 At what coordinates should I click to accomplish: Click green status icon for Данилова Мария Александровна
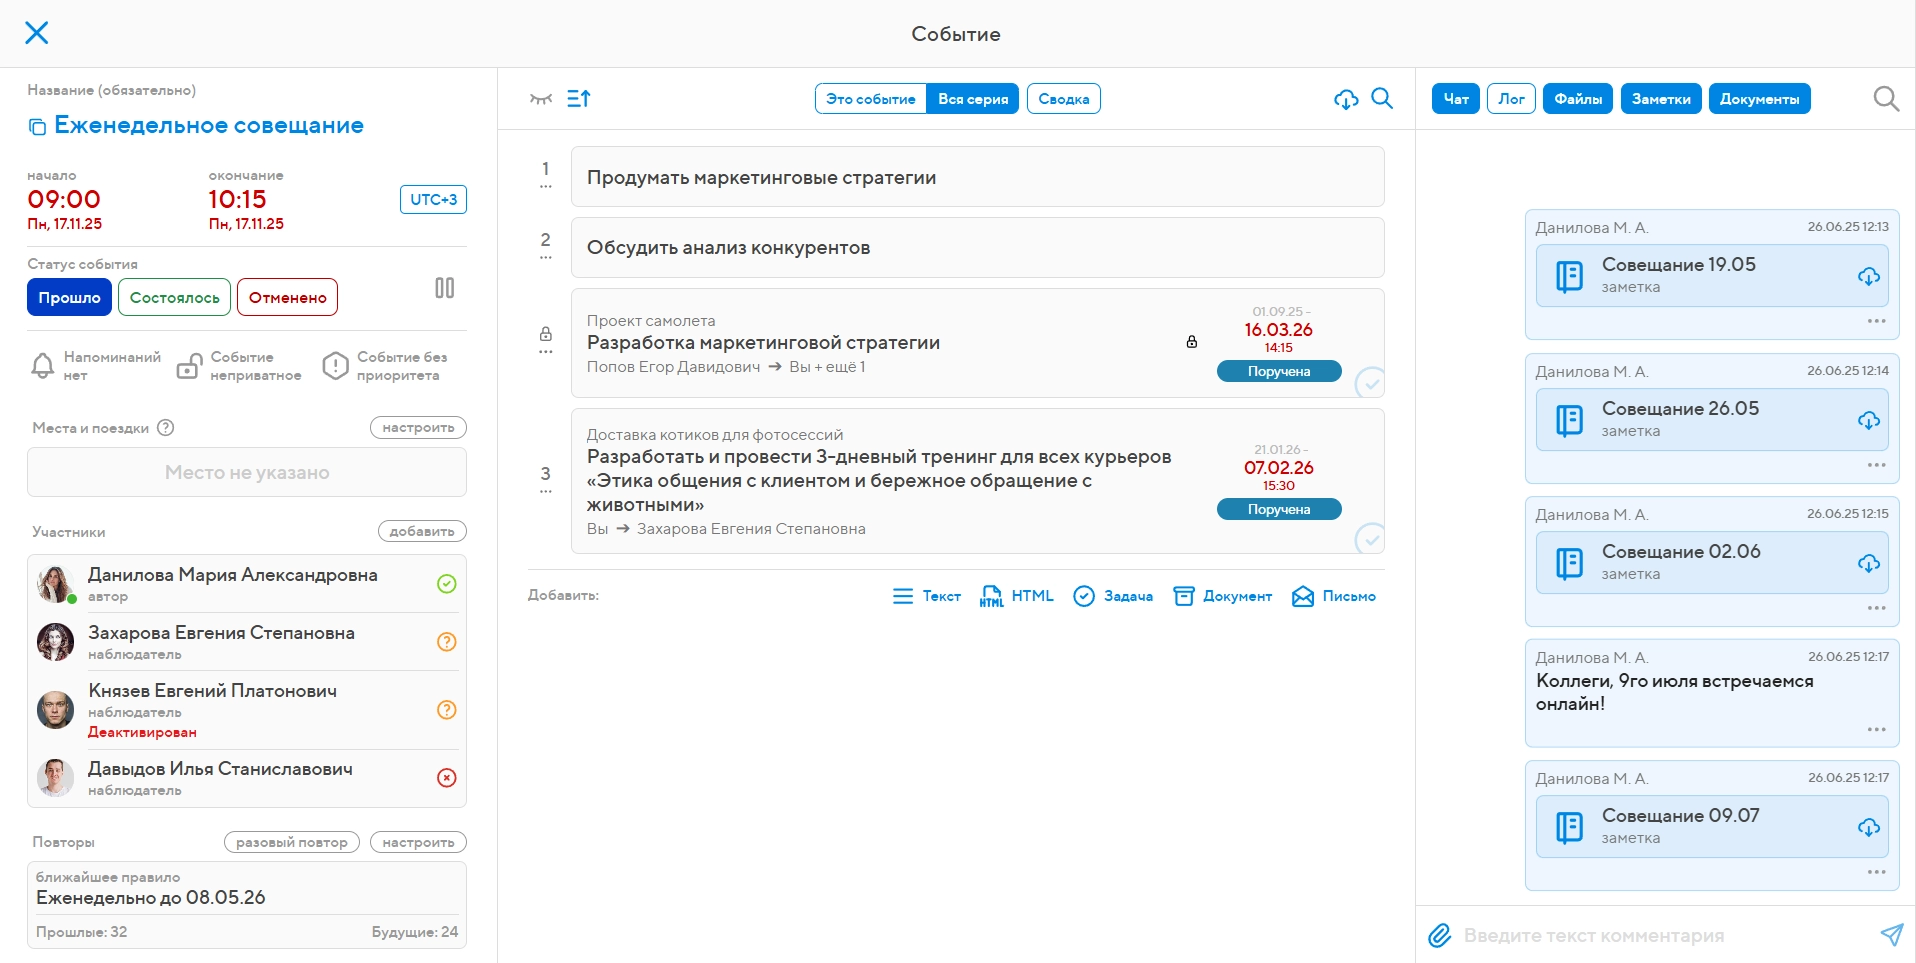click(x=447, y=583)
